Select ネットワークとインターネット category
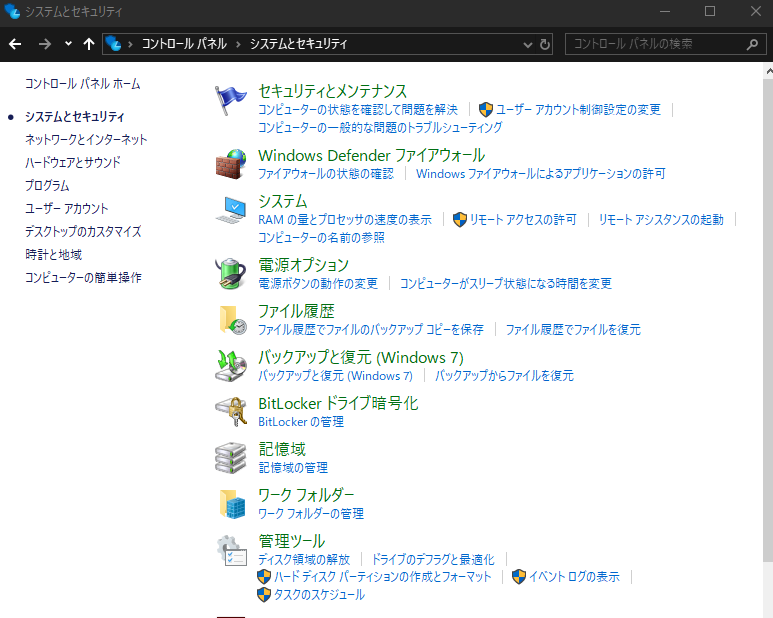The height and width of the screenshot is (618, 773). coord(86,139)
